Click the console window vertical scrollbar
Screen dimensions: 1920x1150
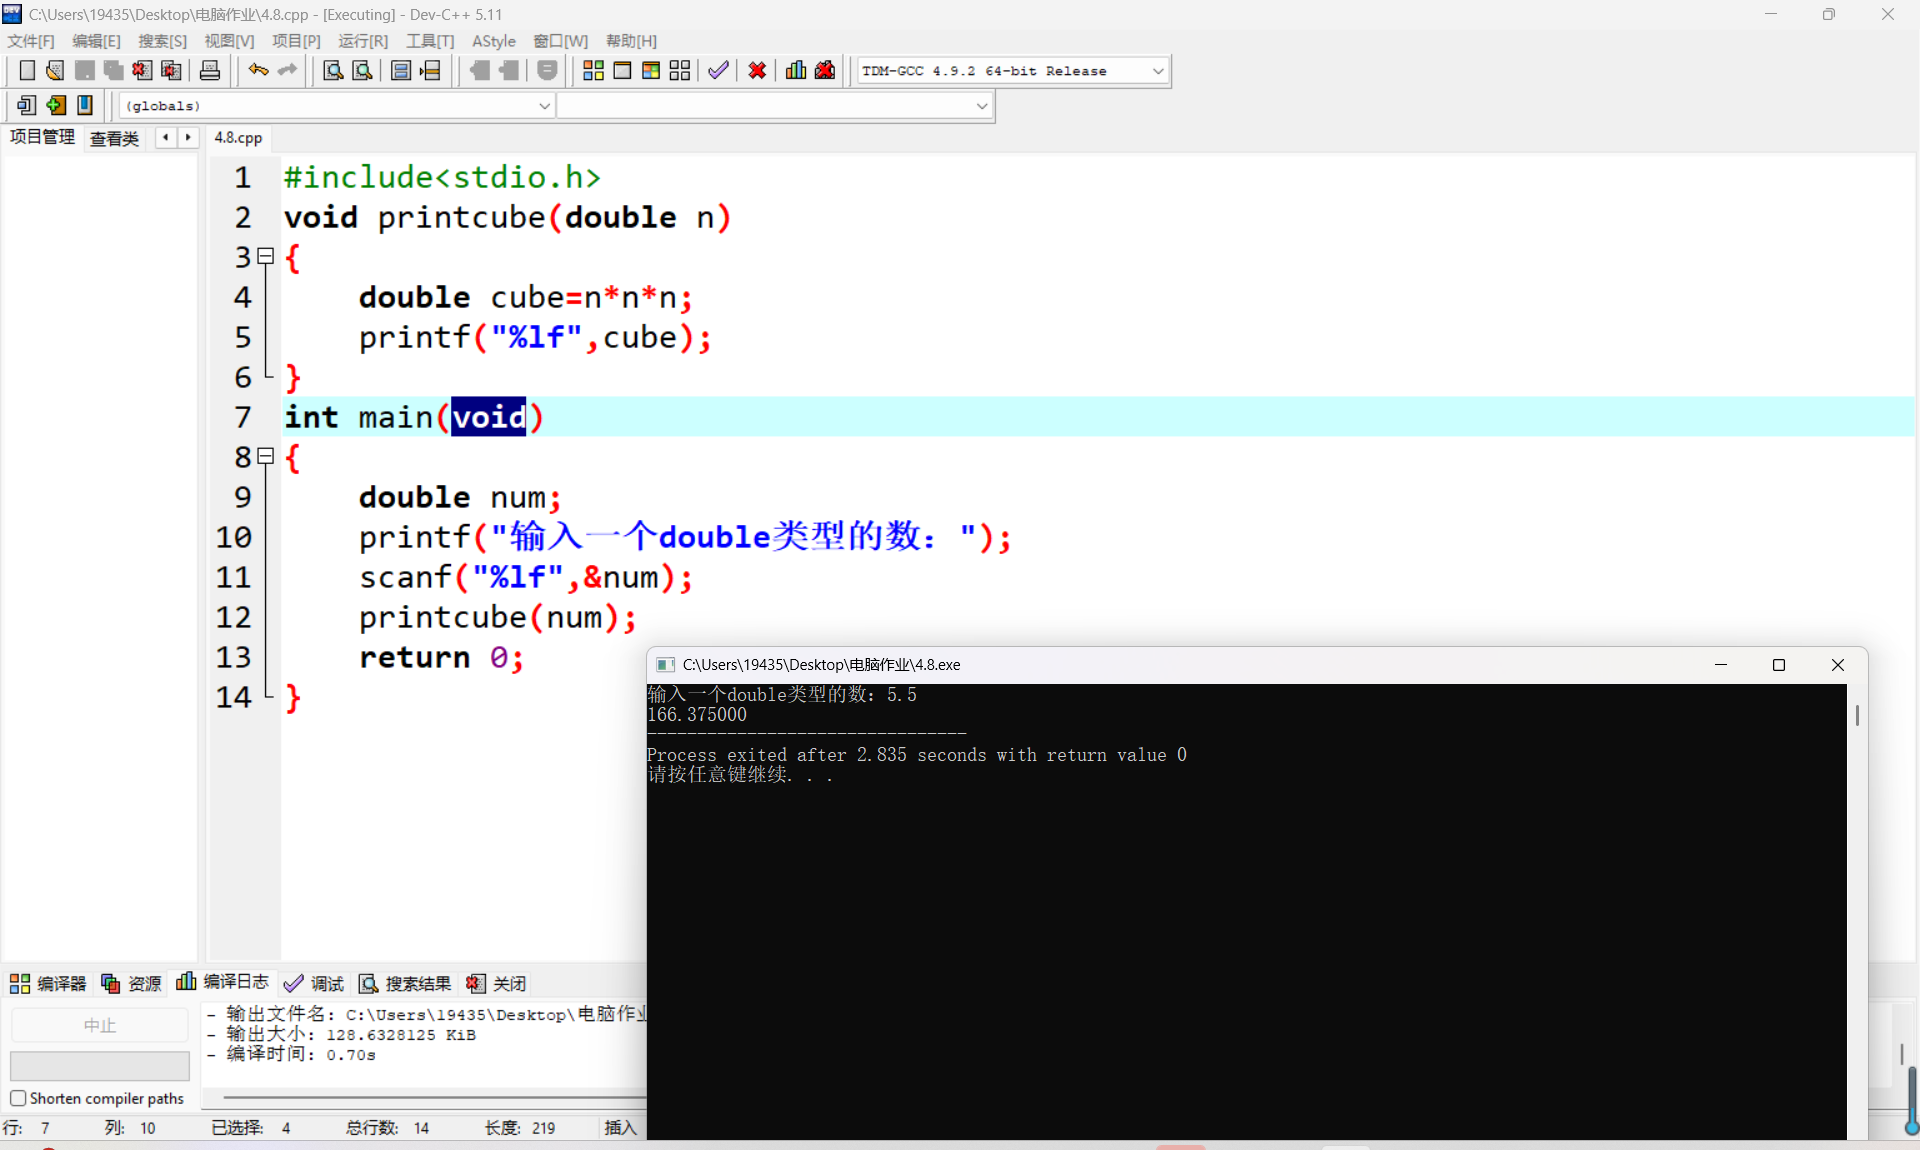(1857, 716)
